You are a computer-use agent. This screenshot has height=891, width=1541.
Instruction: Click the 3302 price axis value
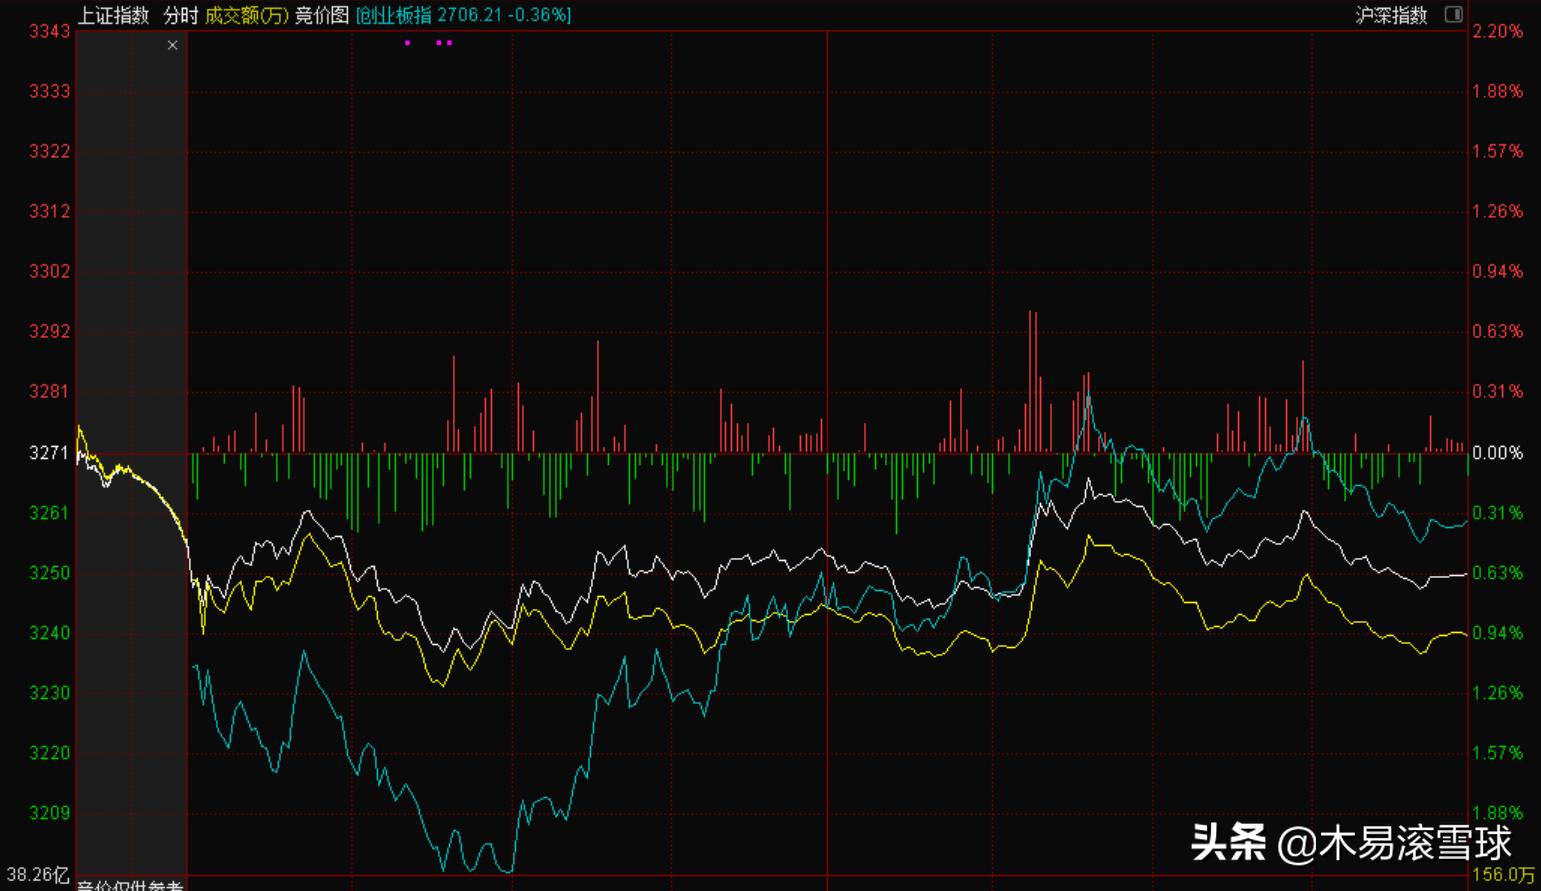coord(50,271)
